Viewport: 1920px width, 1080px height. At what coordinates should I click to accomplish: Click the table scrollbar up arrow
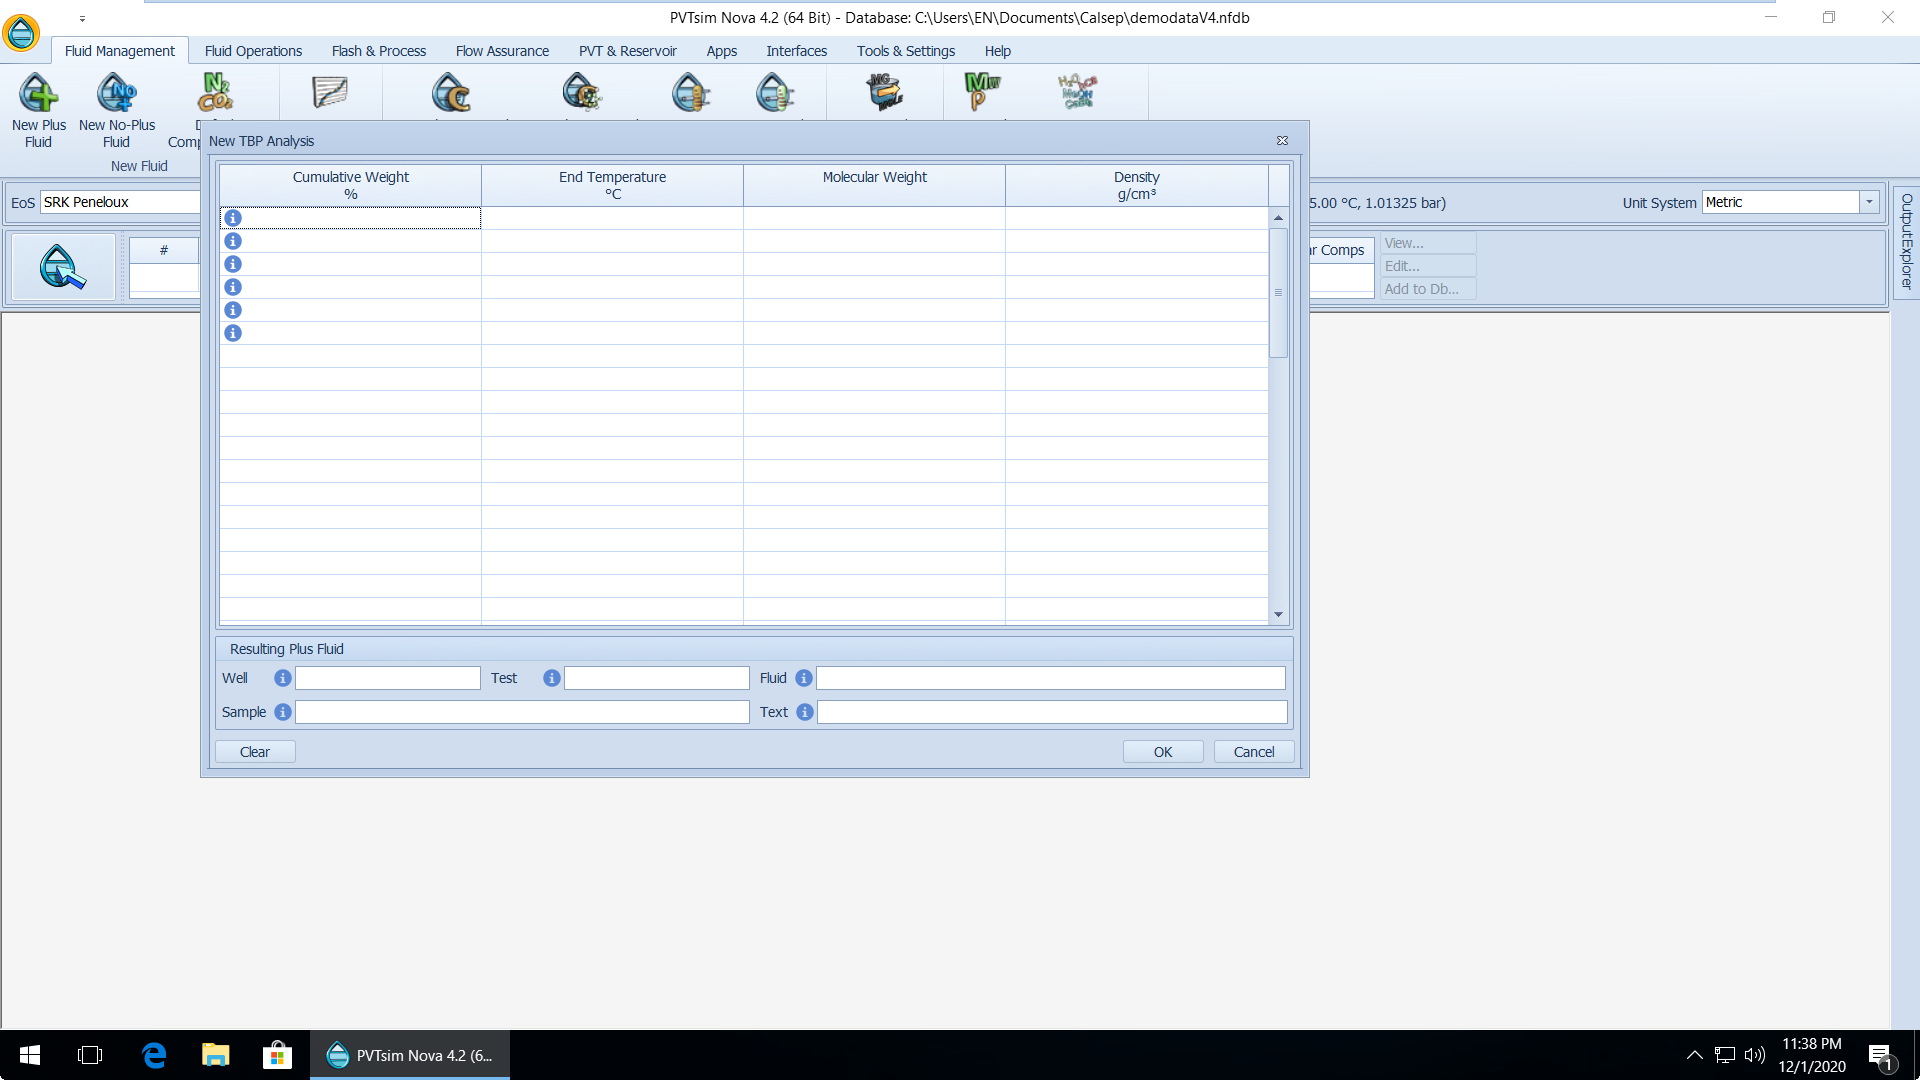1278,218
